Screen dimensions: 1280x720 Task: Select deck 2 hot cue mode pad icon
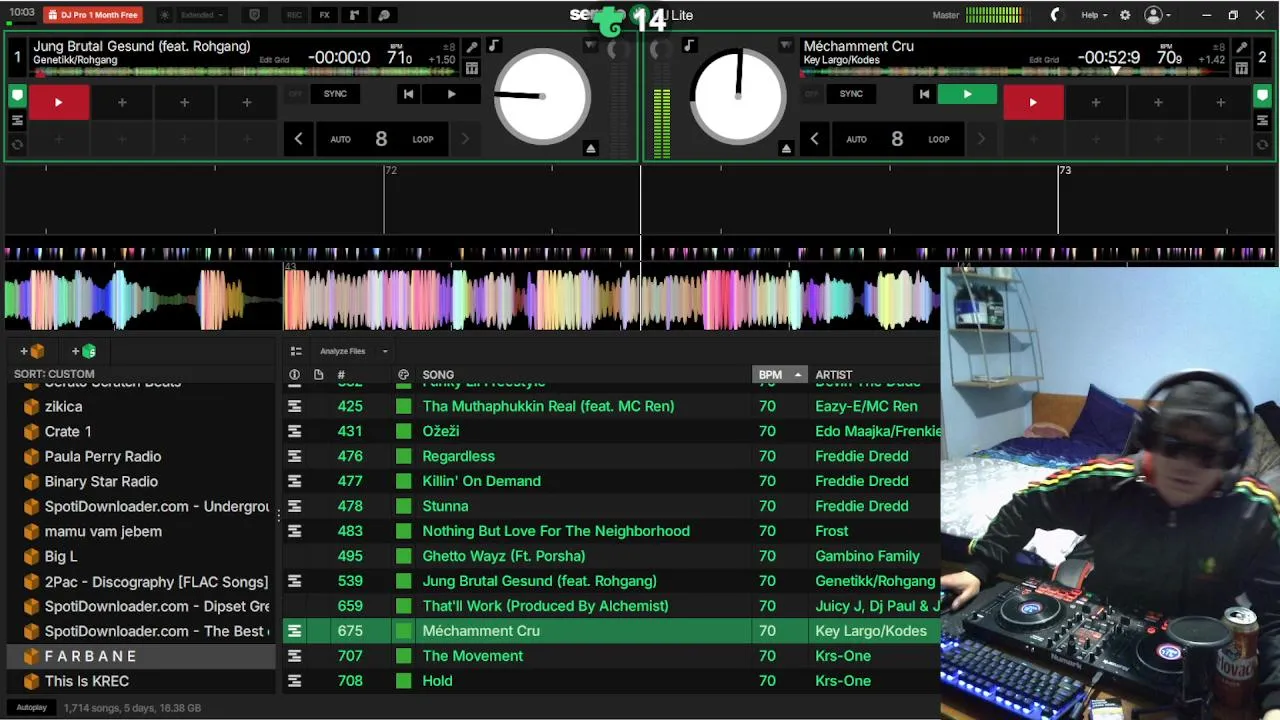[1263, 96]
